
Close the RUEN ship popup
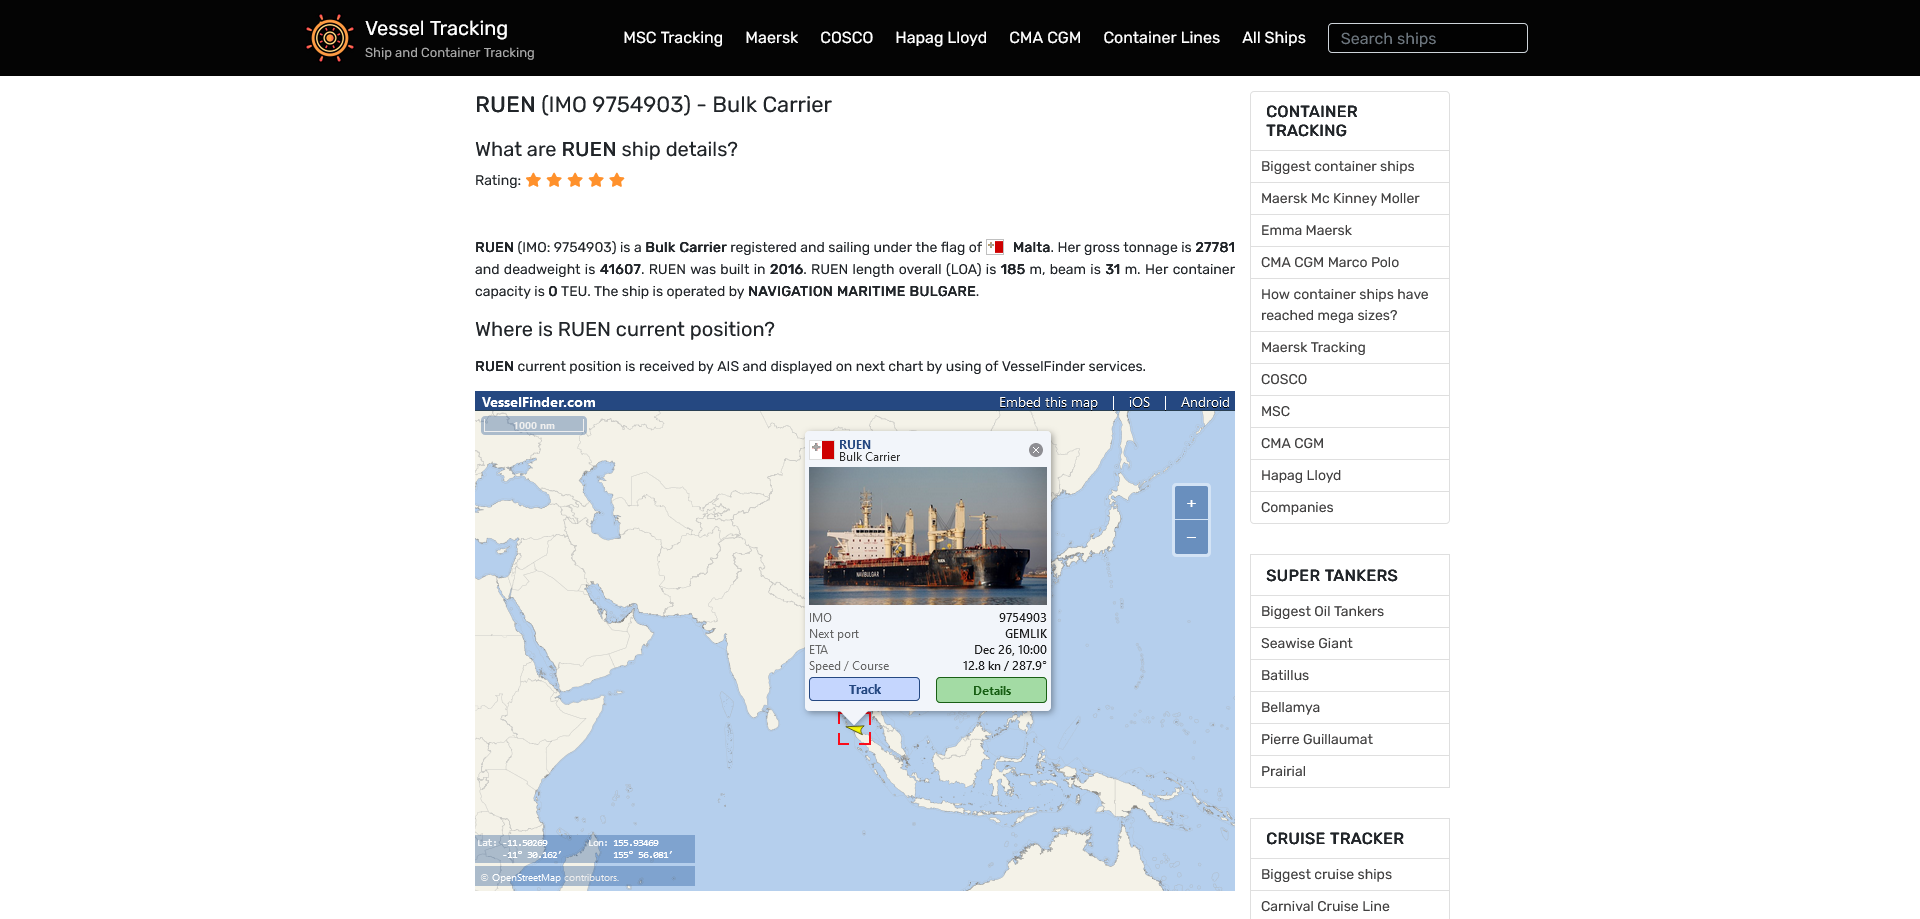1036,450
